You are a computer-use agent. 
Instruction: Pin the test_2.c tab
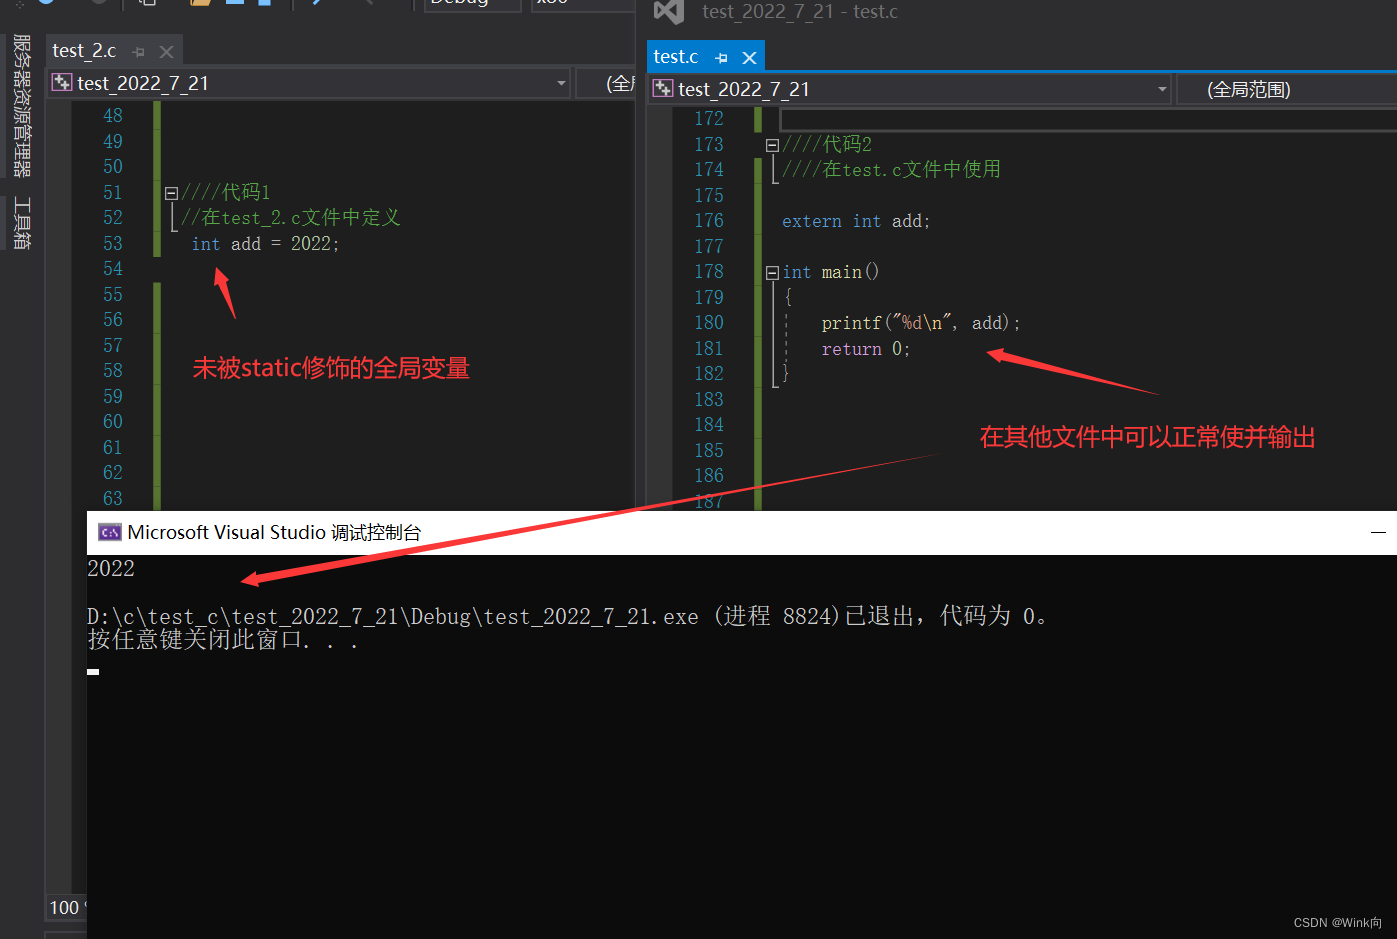tap(139, 52)
